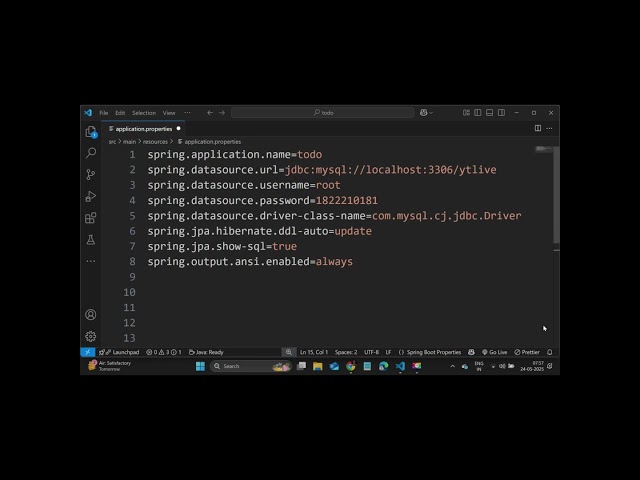
Task: Change the UTF-8 encoding
Action: 371,352
